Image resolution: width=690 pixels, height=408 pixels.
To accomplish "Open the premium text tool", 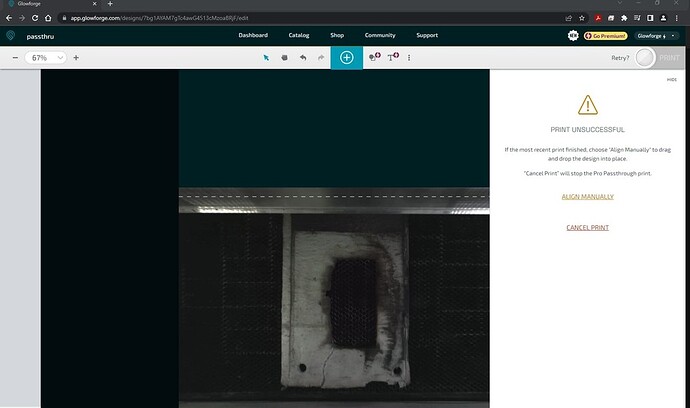I will click(393, 57).
